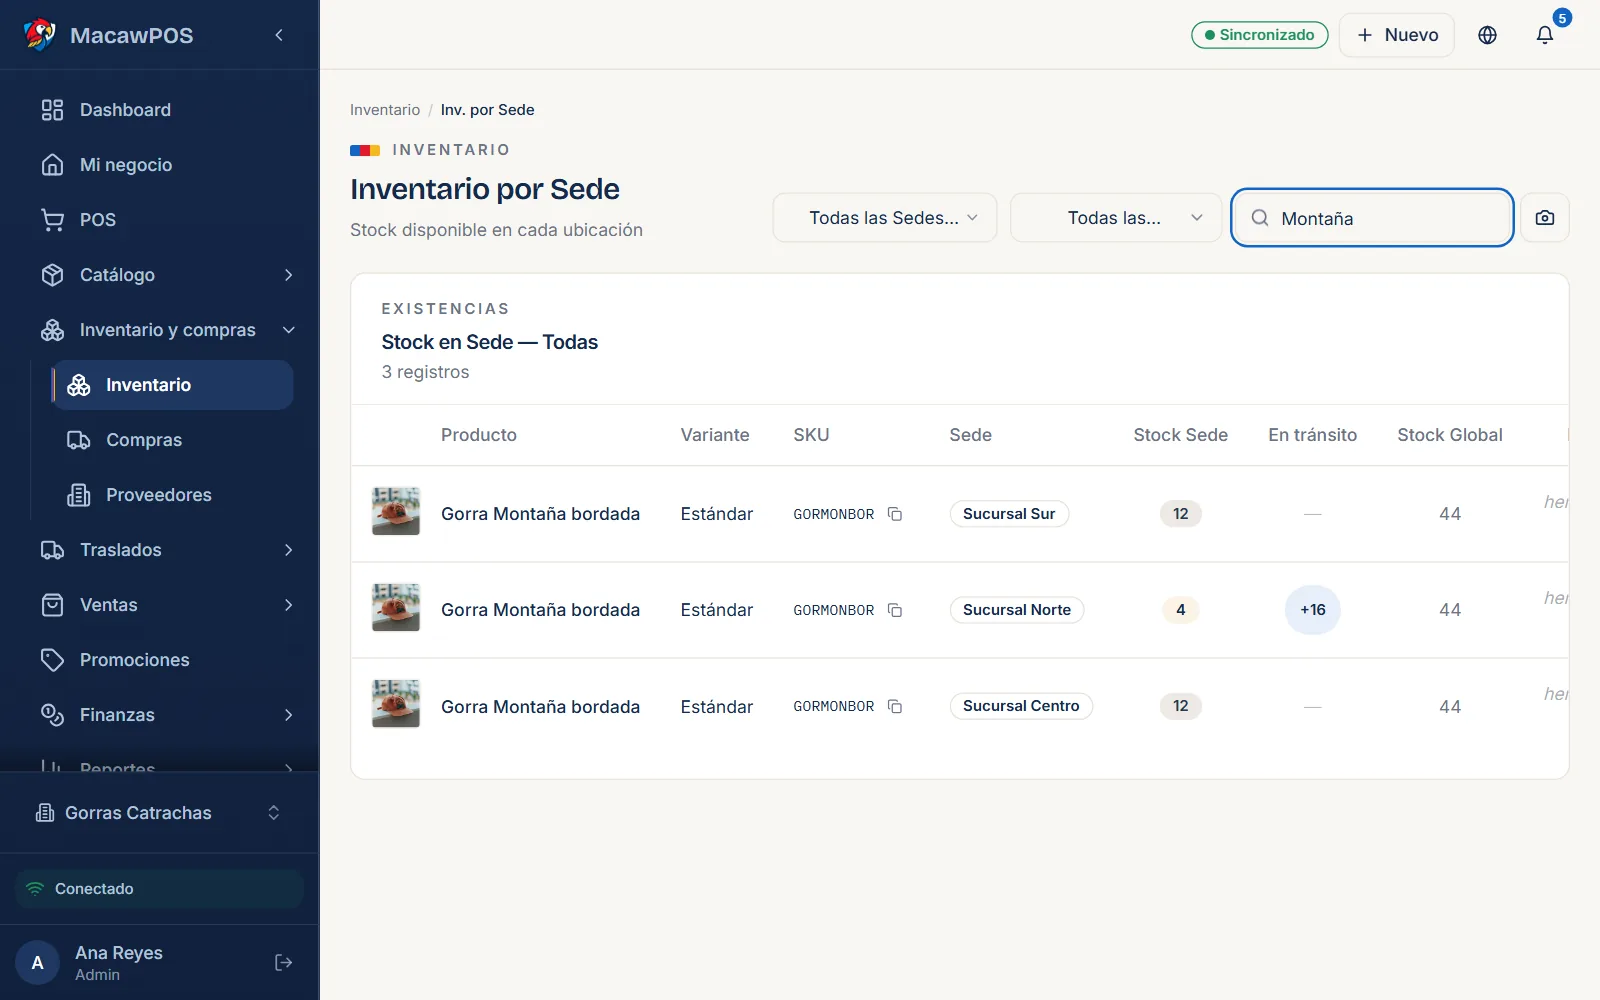Screen dimensions: 1600x1000
Task: Click the Montaña search field
Action: point(1372,218)
